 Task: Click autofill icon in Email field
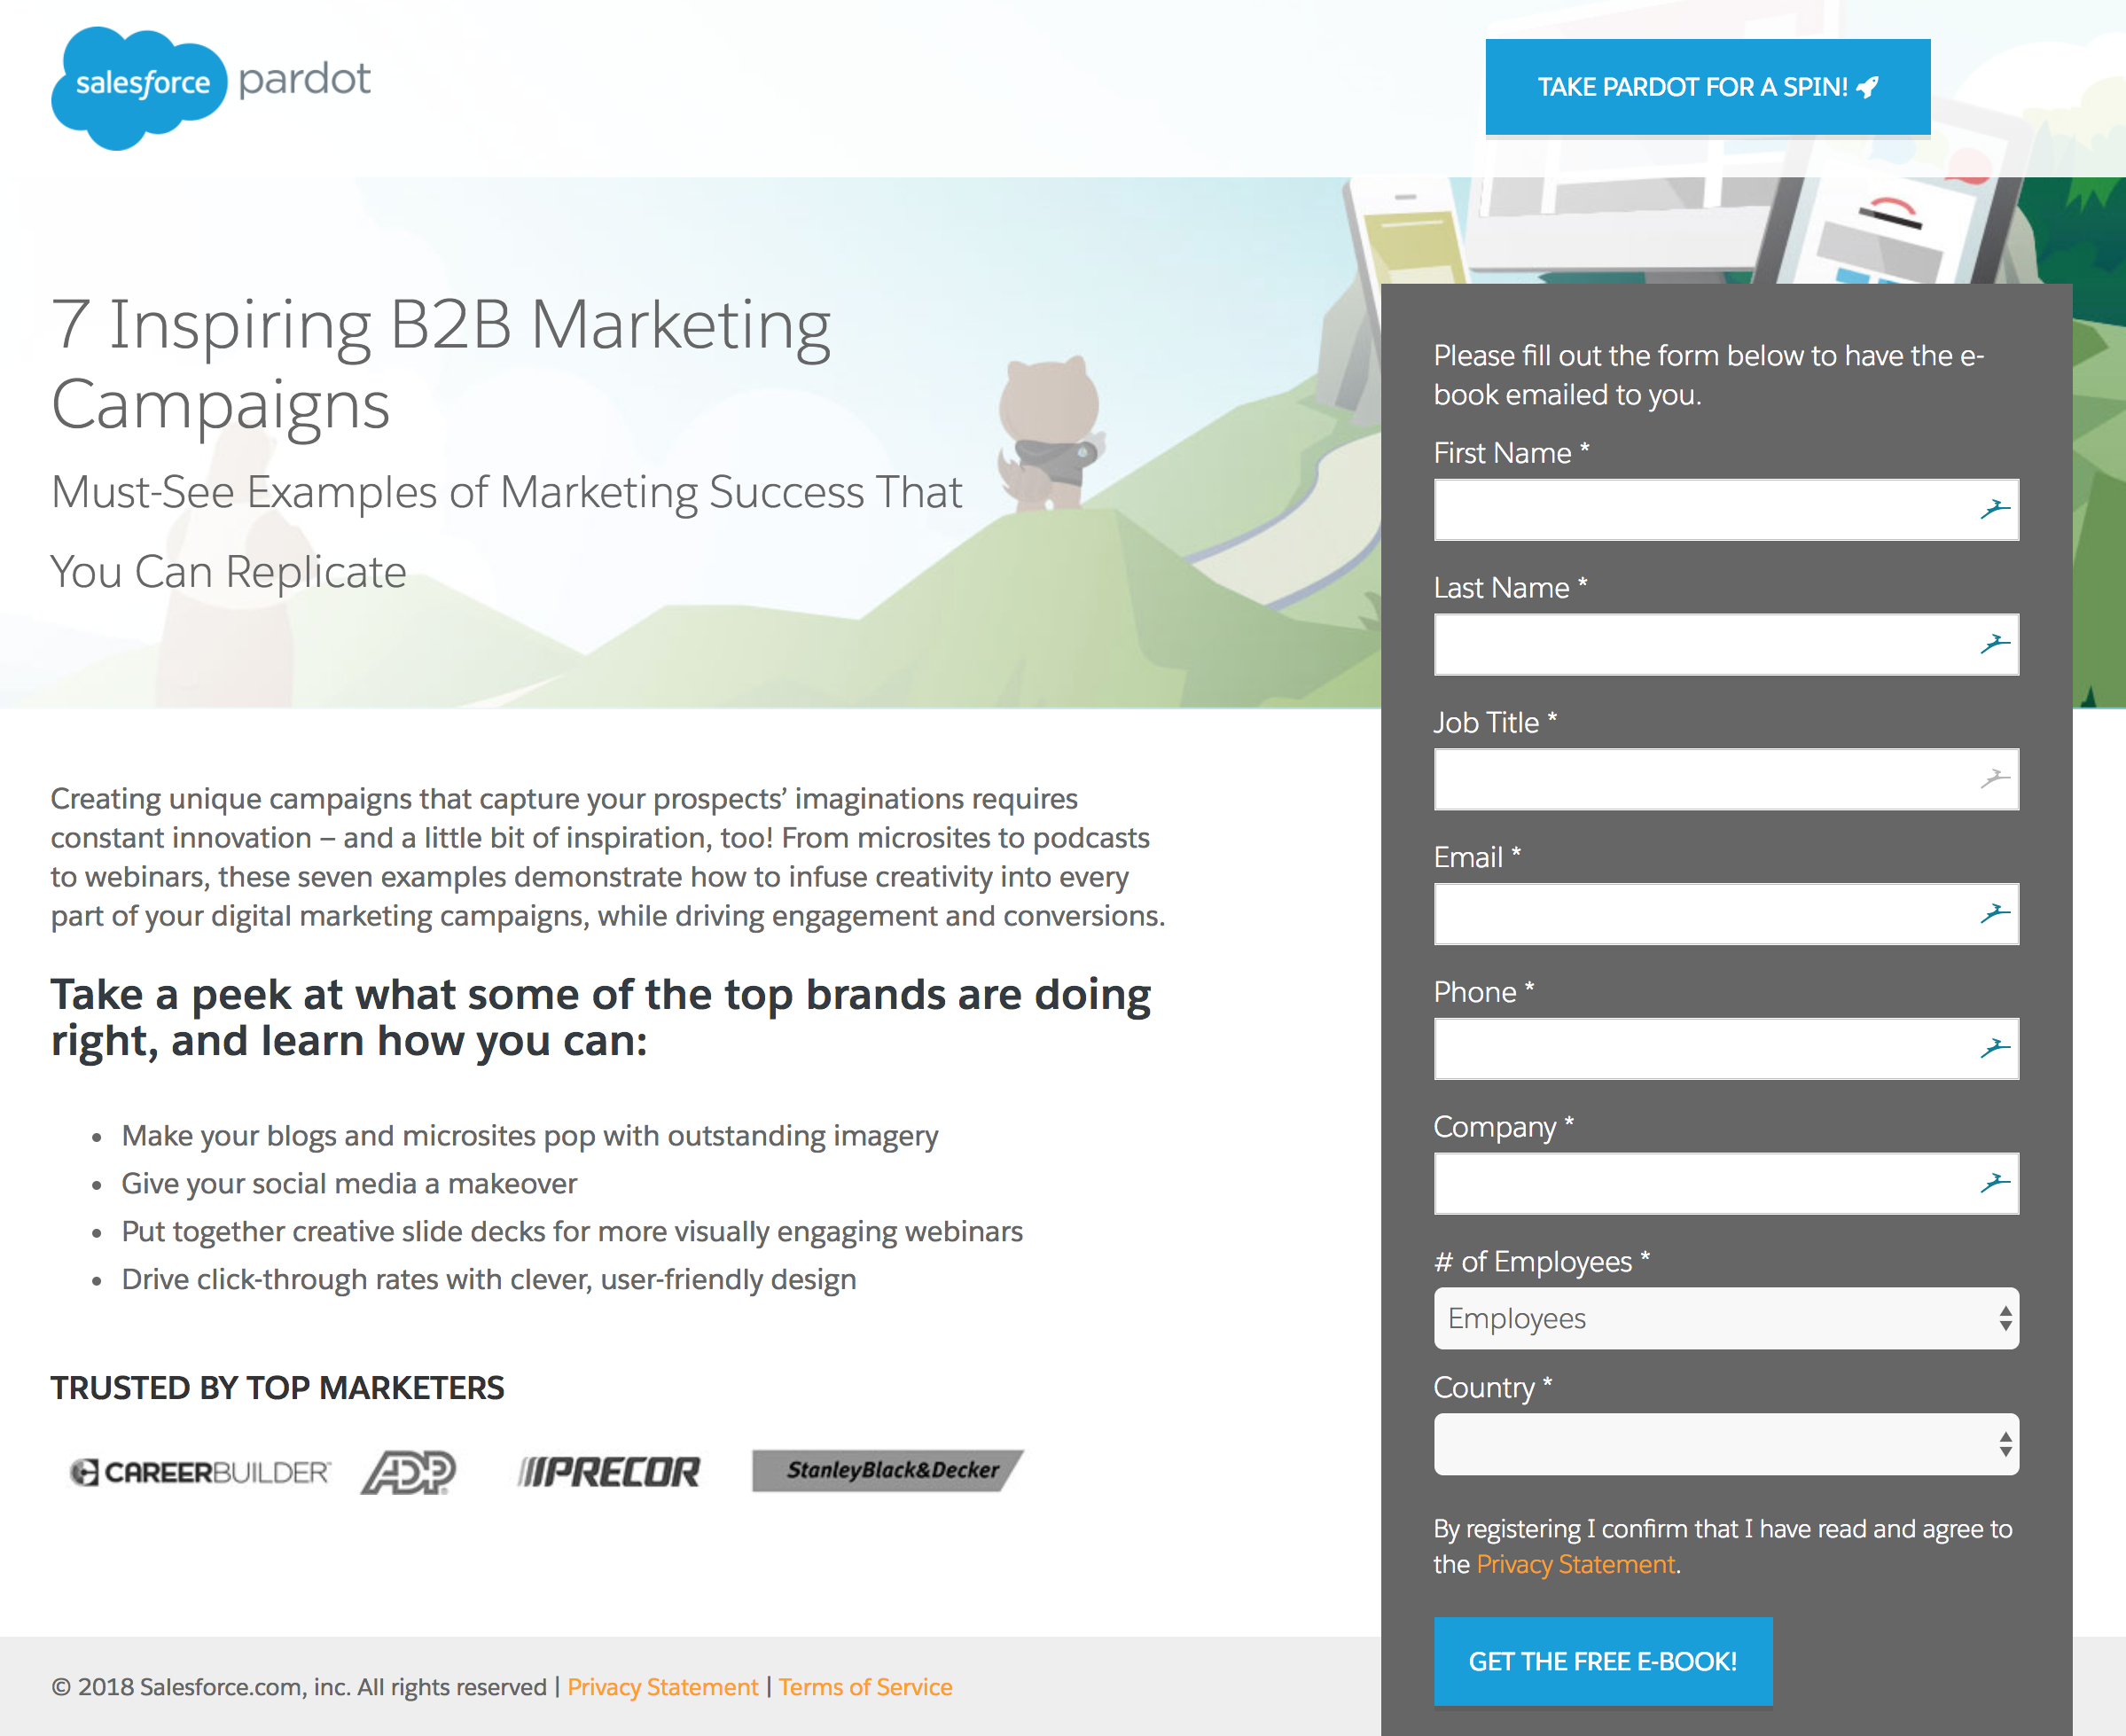[x=1994, y=913]
